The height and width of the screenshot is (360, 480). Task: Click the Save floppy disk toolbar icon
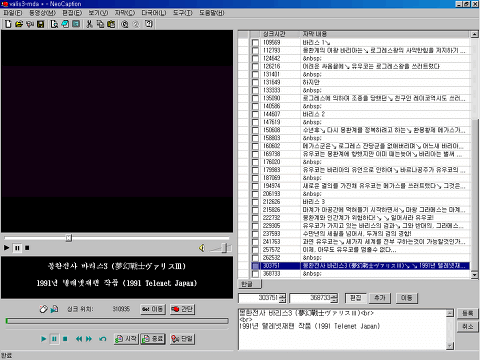(41, 24)
